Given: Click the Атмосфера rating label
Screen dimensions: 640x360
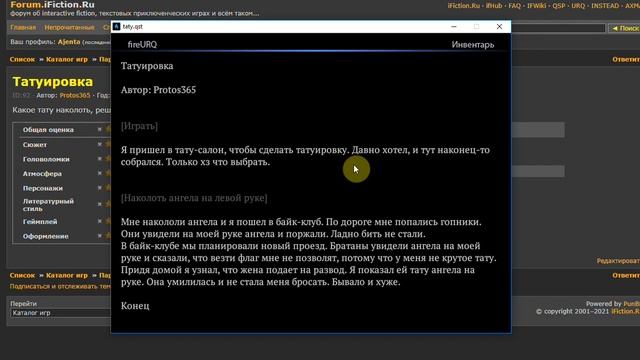Looking at the screenshot, I should pyautogui.click(x=42, y=173).
